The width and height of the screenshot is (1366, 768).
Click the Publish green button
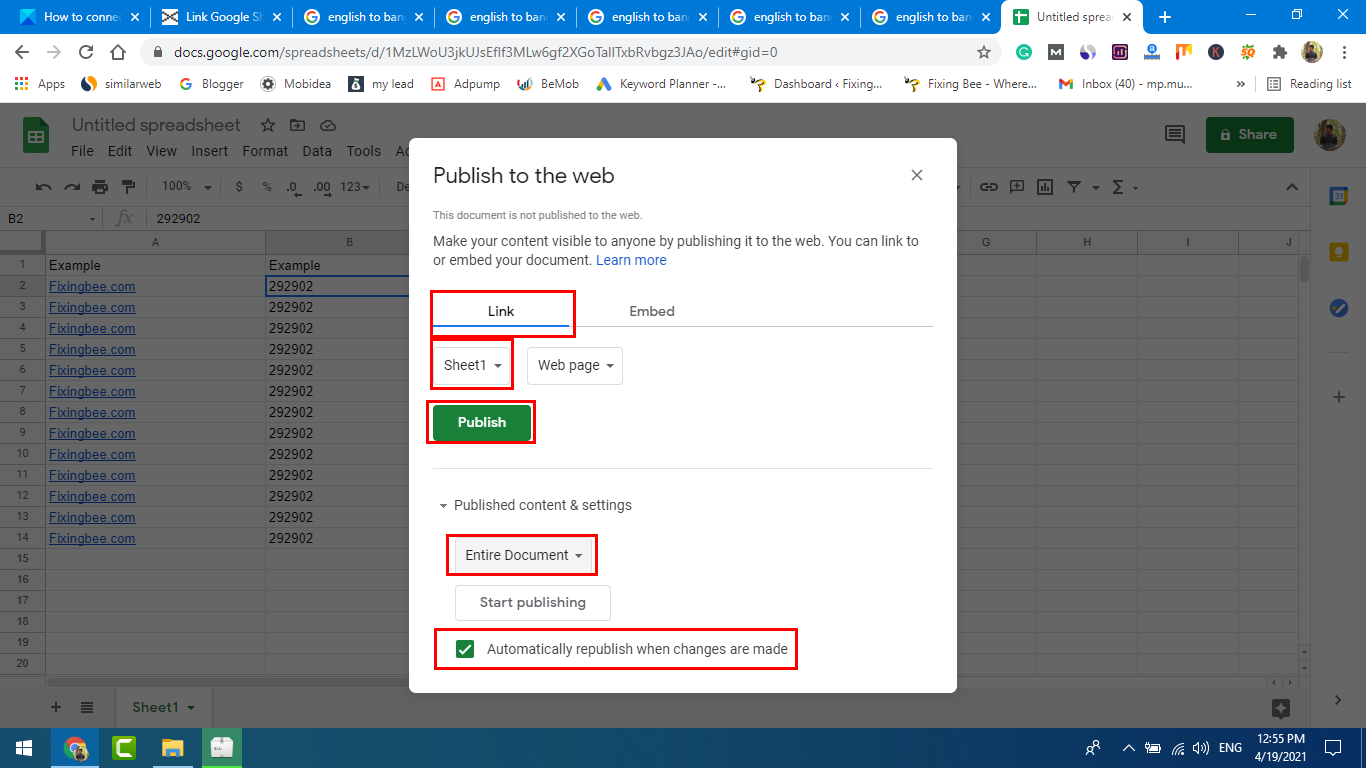482,422
